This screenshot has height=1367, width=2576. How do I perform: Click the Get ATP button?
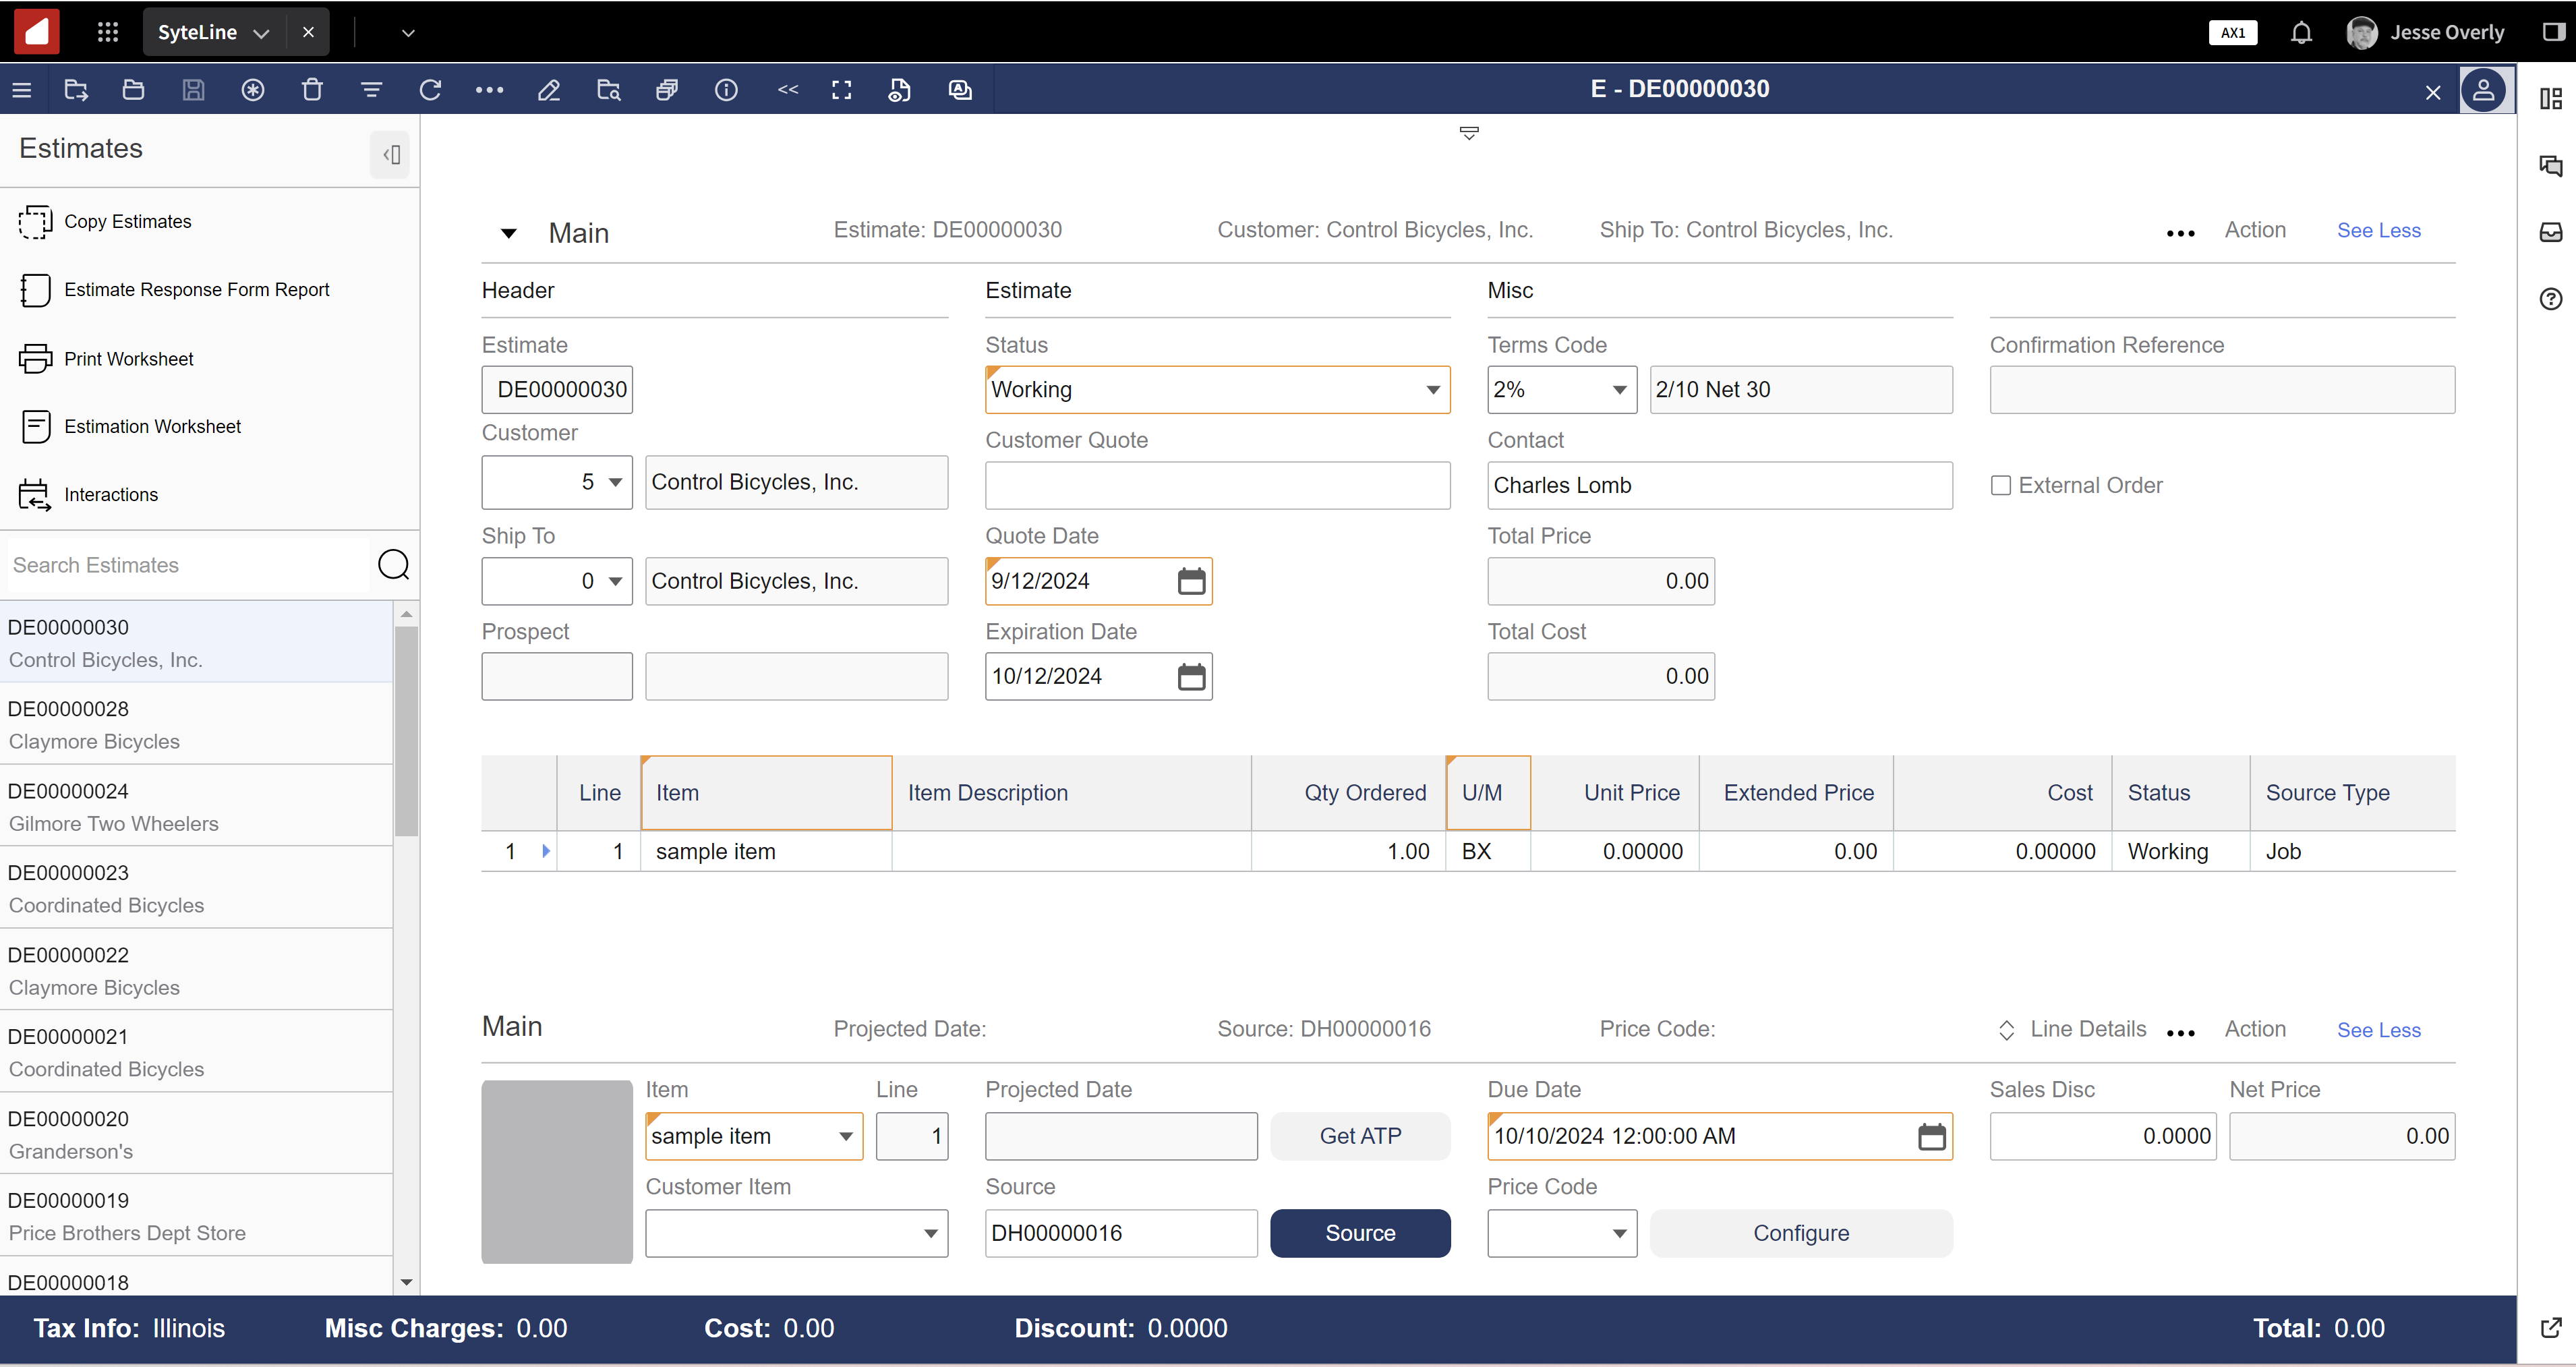pos(1359,1136)
